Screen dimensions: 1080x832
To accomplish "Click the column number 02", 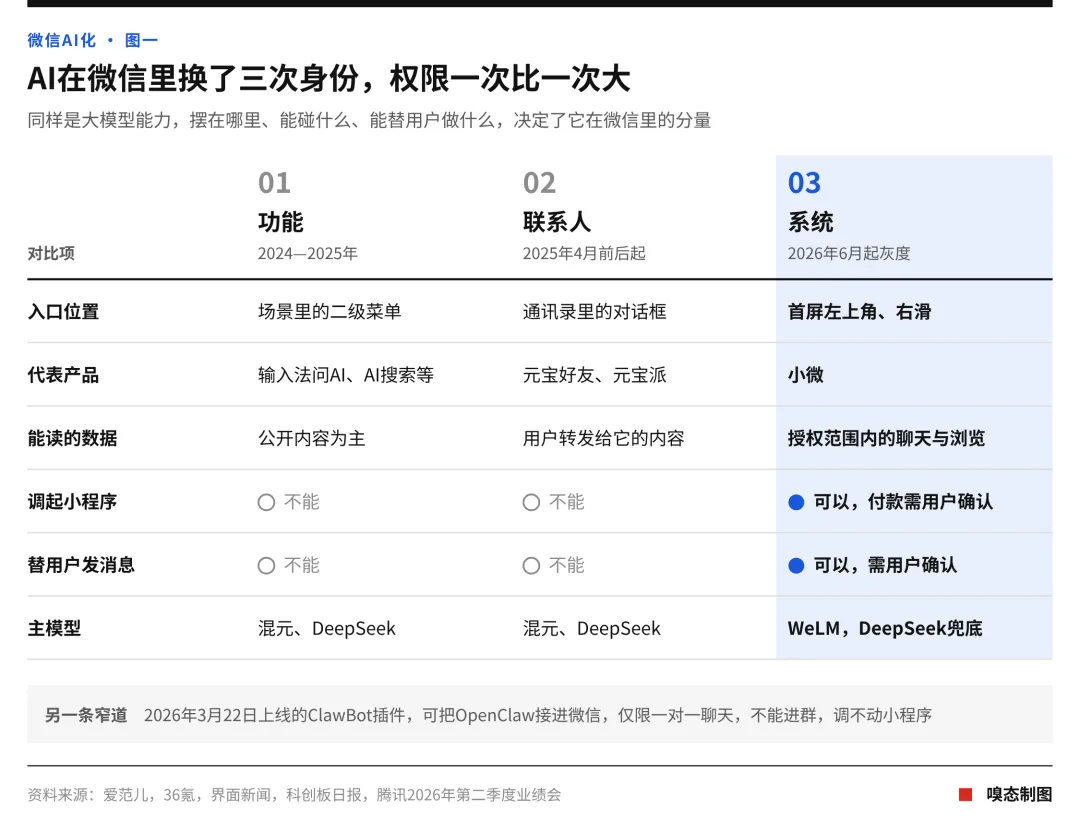I will [539, 183].
